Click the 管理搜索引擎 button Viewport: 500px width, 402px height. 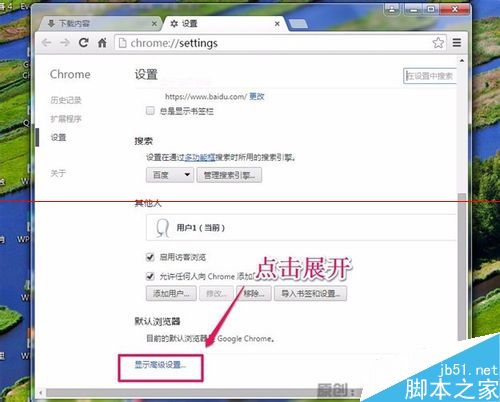coord(229,175)
